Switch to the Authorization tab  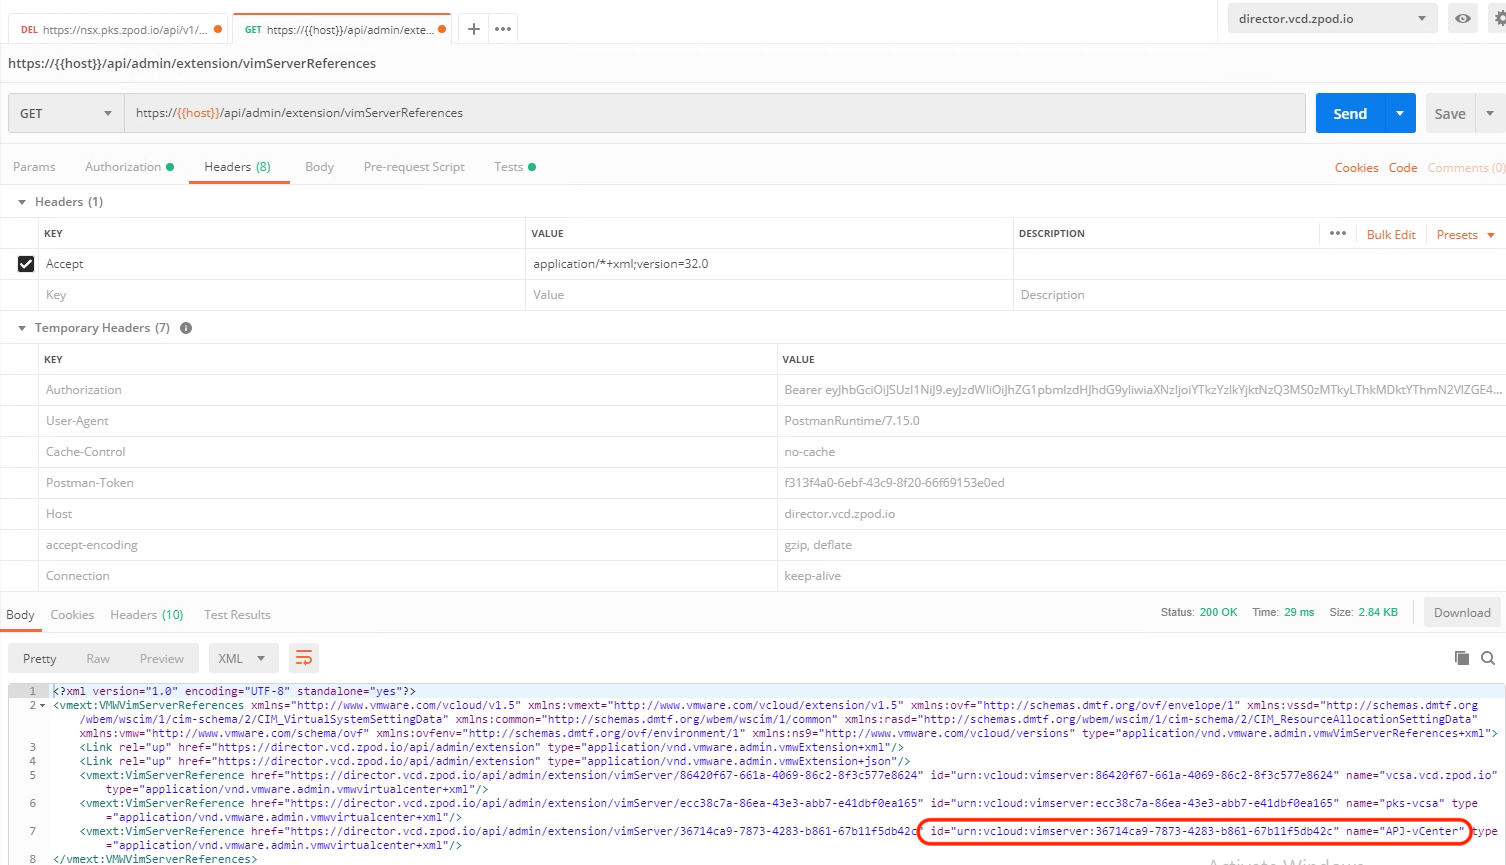click(123, 167)
